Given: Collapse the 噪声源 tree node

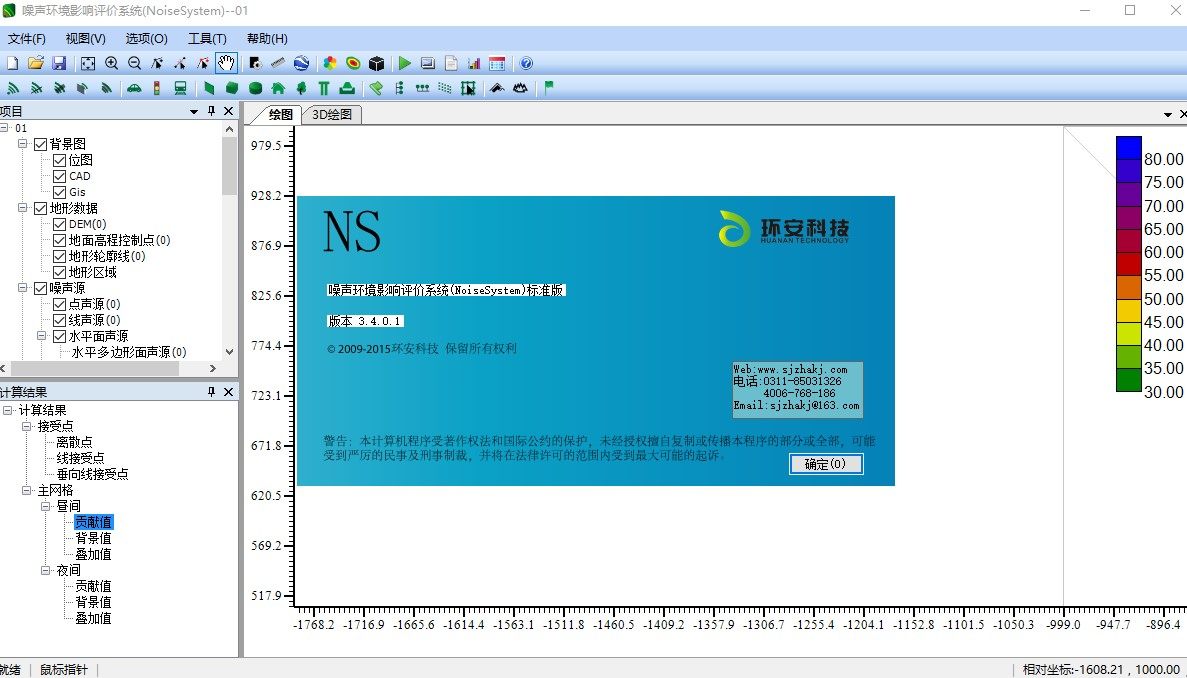Looking at the screenshot, I should point(22,287).
